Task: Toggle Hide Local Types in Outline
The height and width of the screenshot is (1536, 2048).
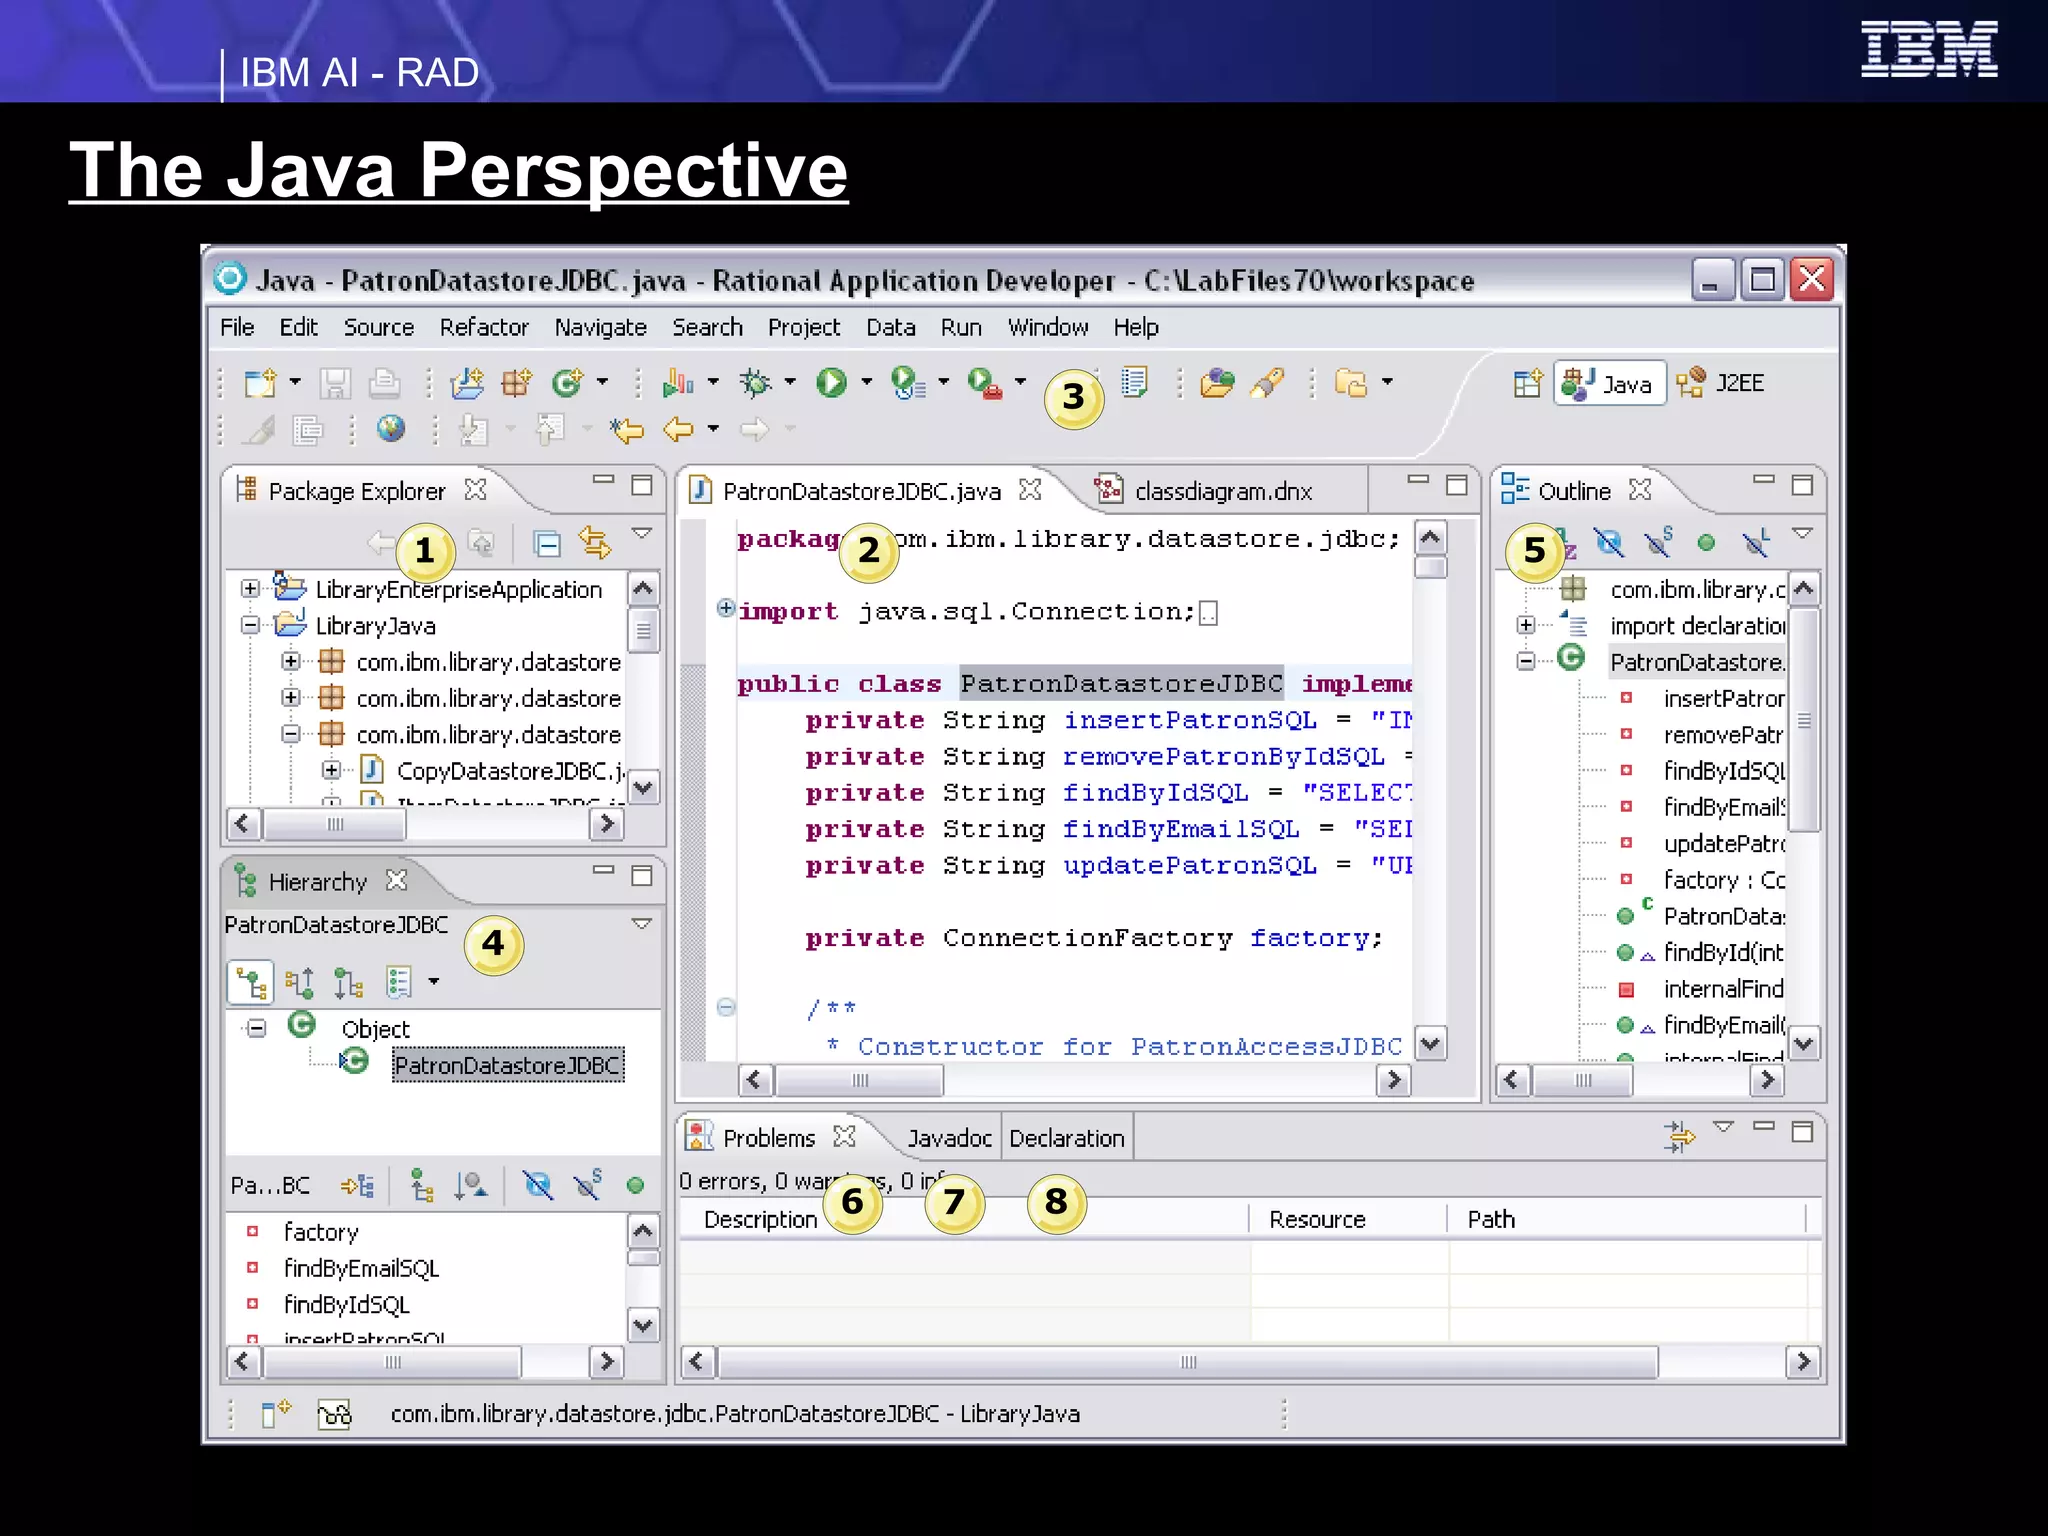Action: (1757, 543)
